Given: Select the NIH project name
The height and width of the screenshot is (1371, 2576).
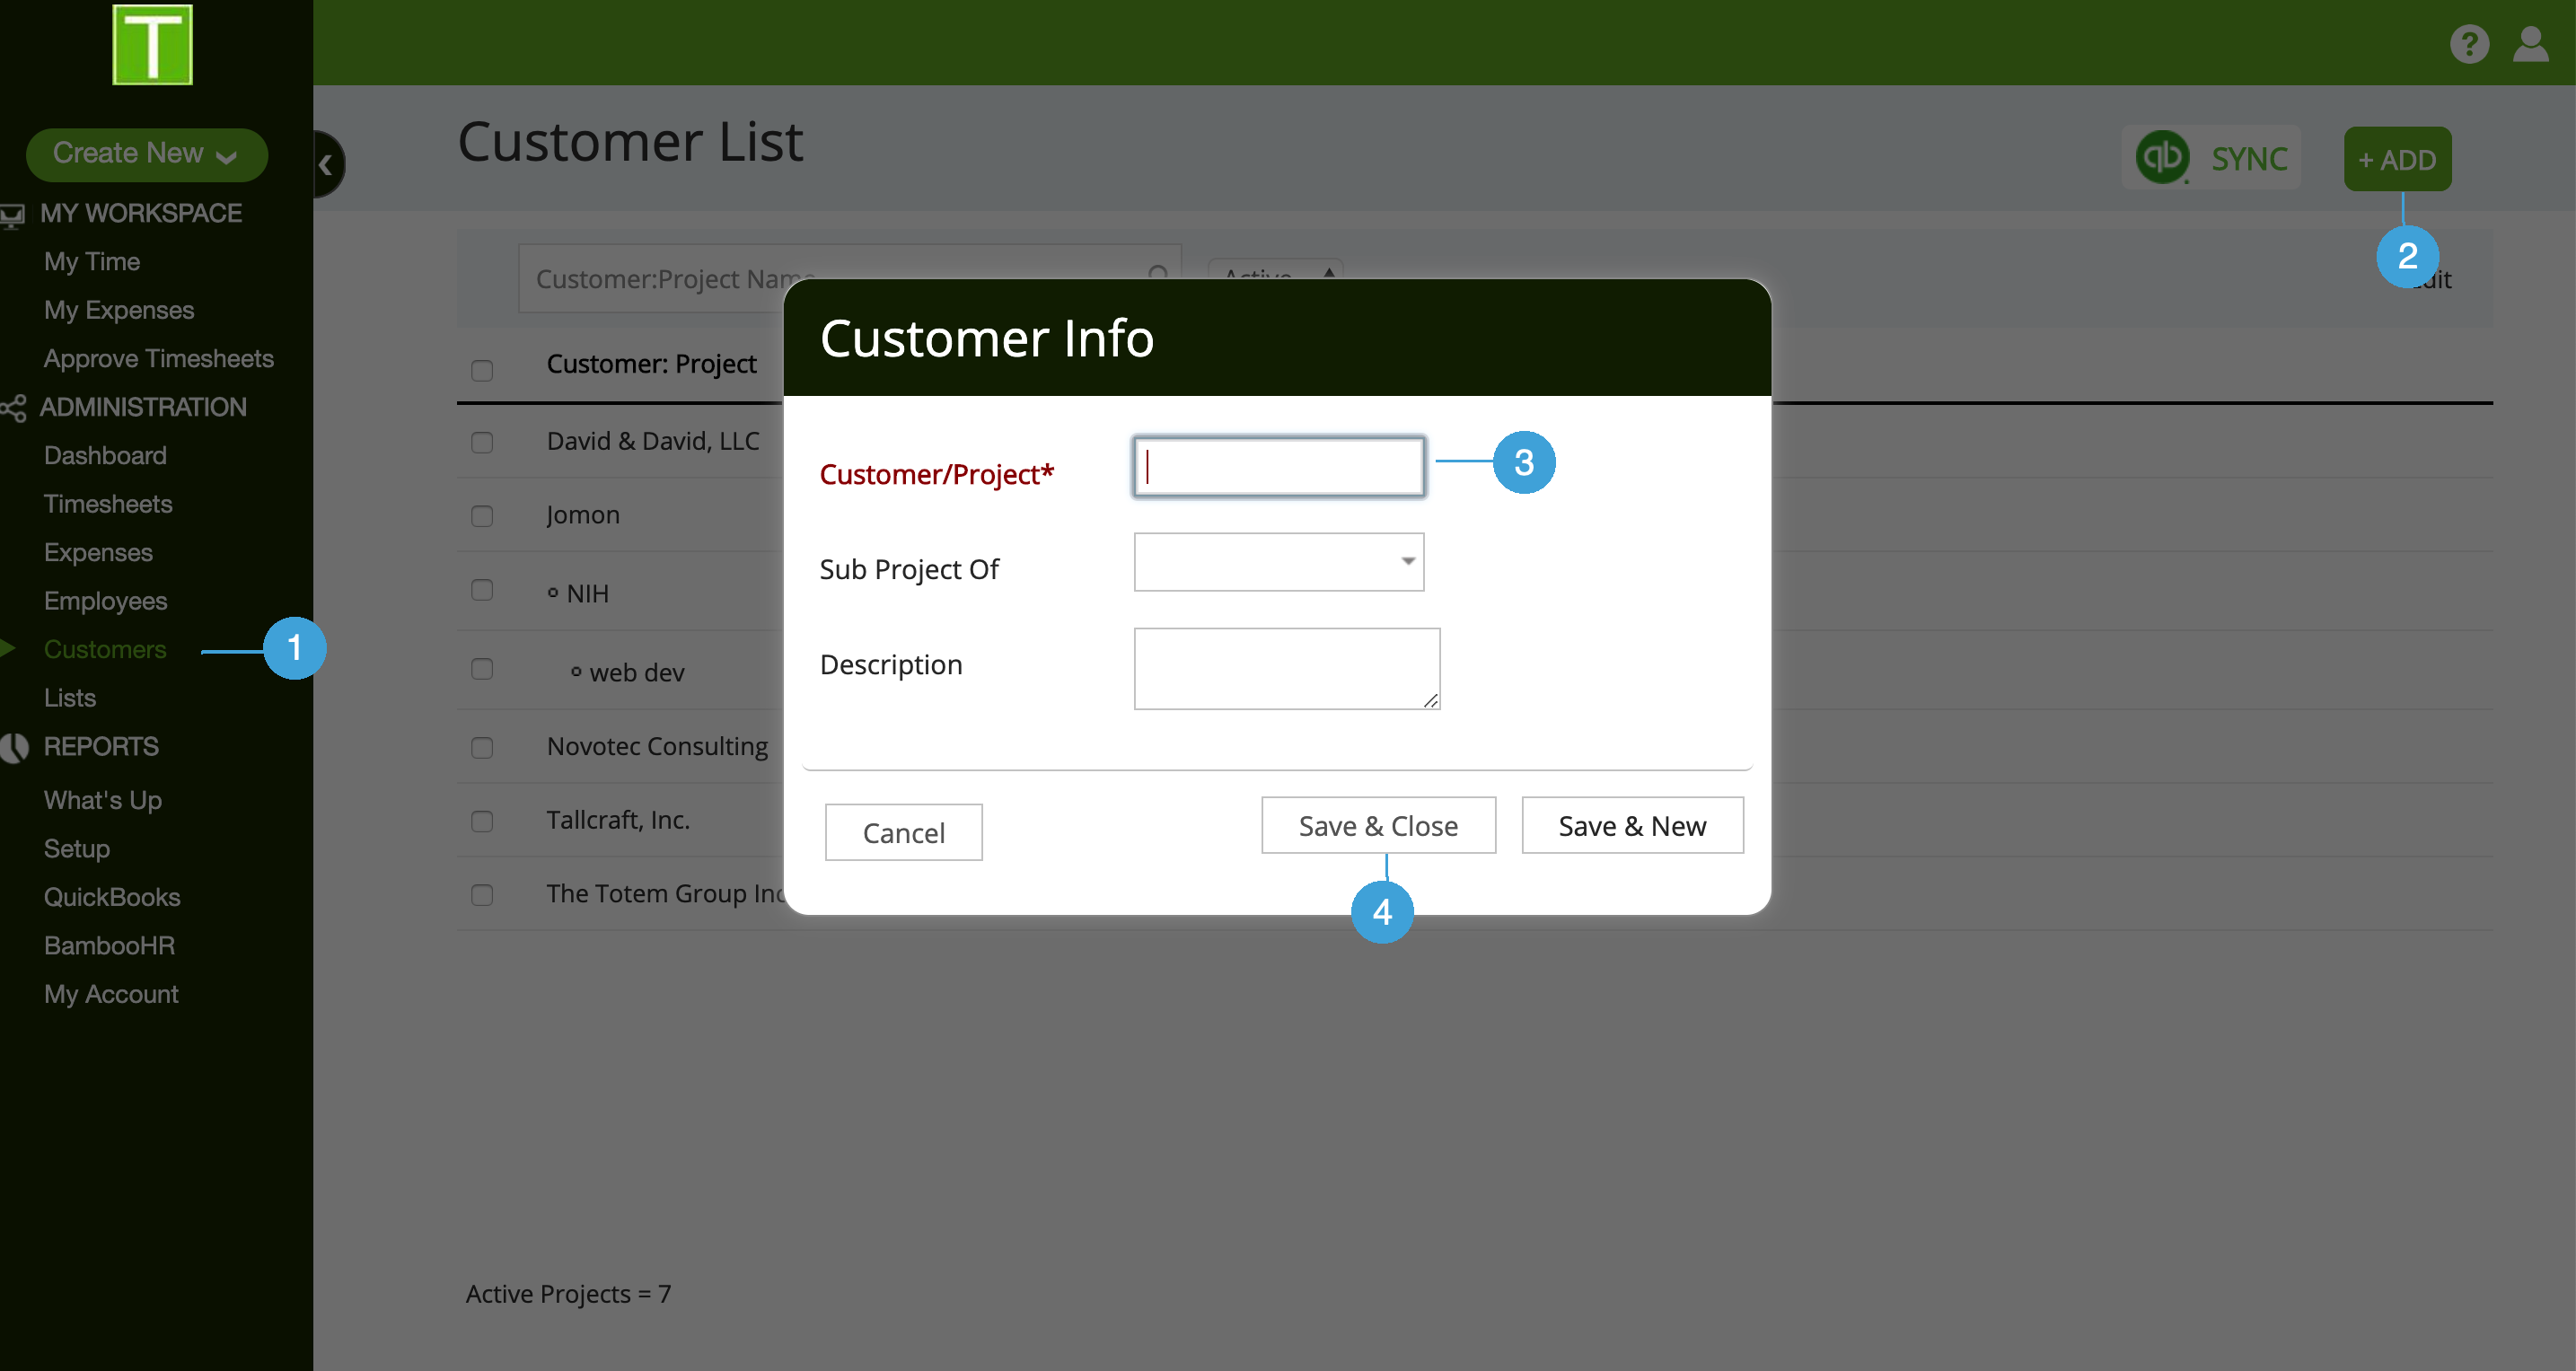Looking at the screenshot, I should click(588, 593).
